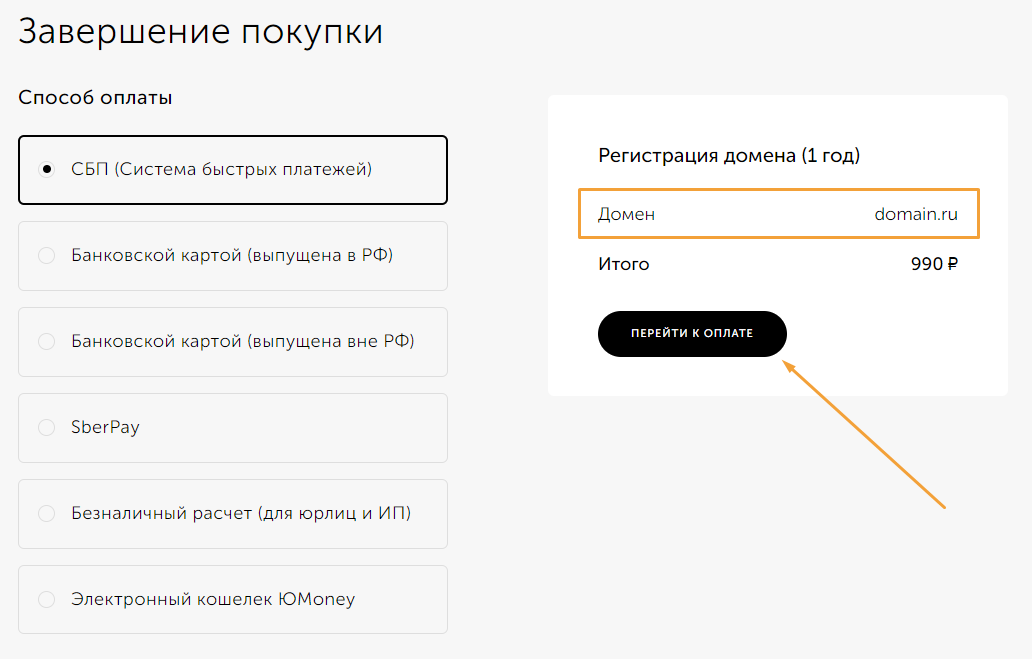1032x659 pixels.
Task: Click the Итого label
Action: pyautogui.click(x=624, y=264)
